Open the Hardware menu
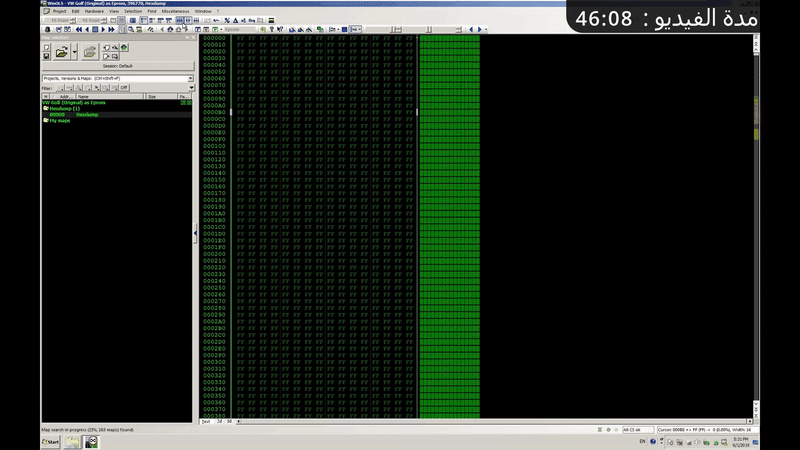This screenshot has height=450, width=800. pyautogui.click(x=94, y=11)
